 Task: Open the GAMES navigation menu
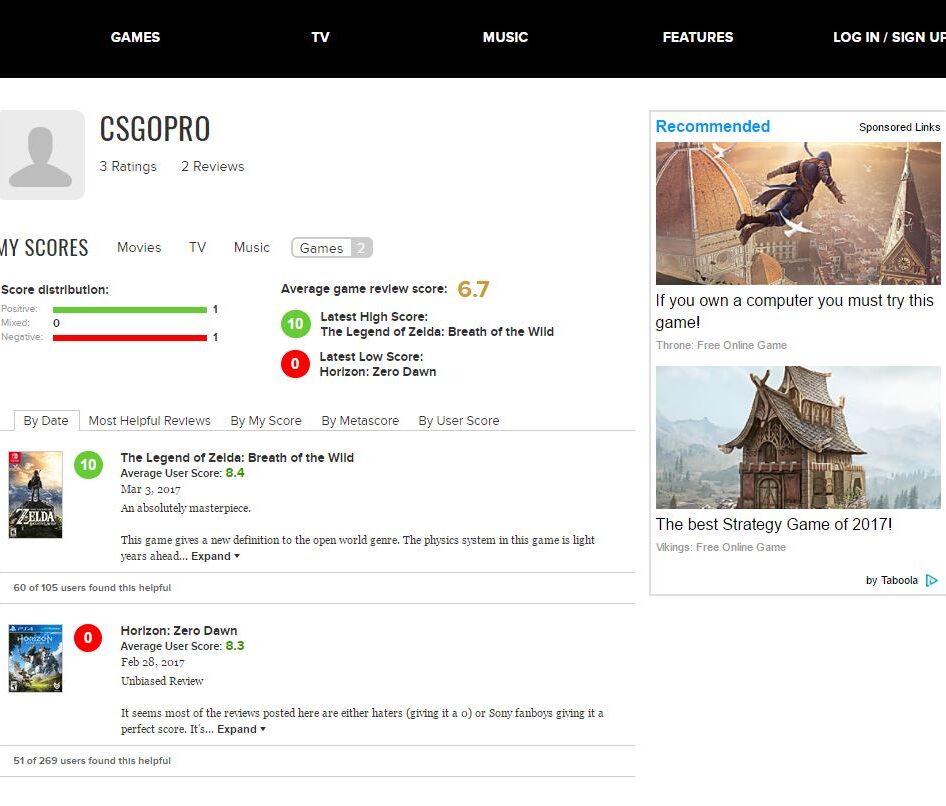135,37
